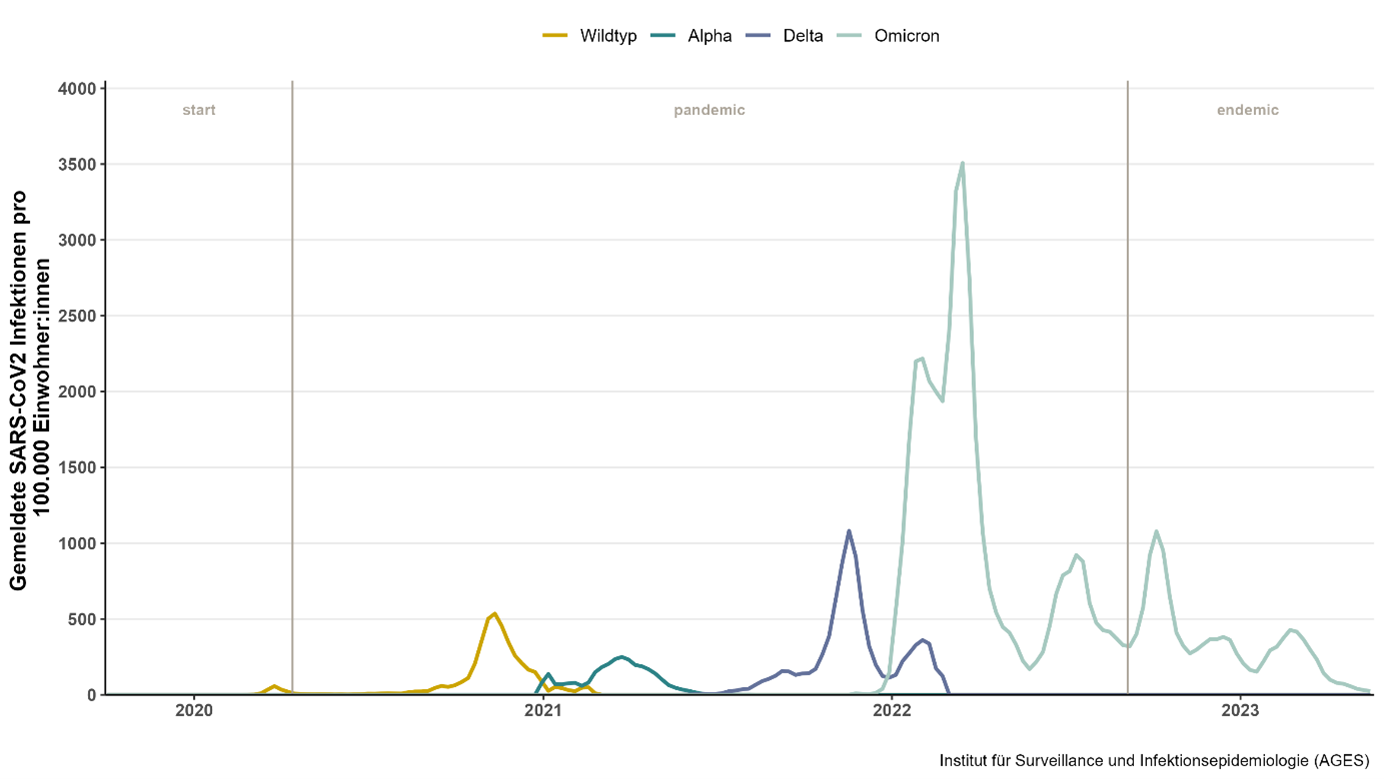Select the Alpha legend label
Viewport: 1384px width, 779px height.
(x=710, y=36)
